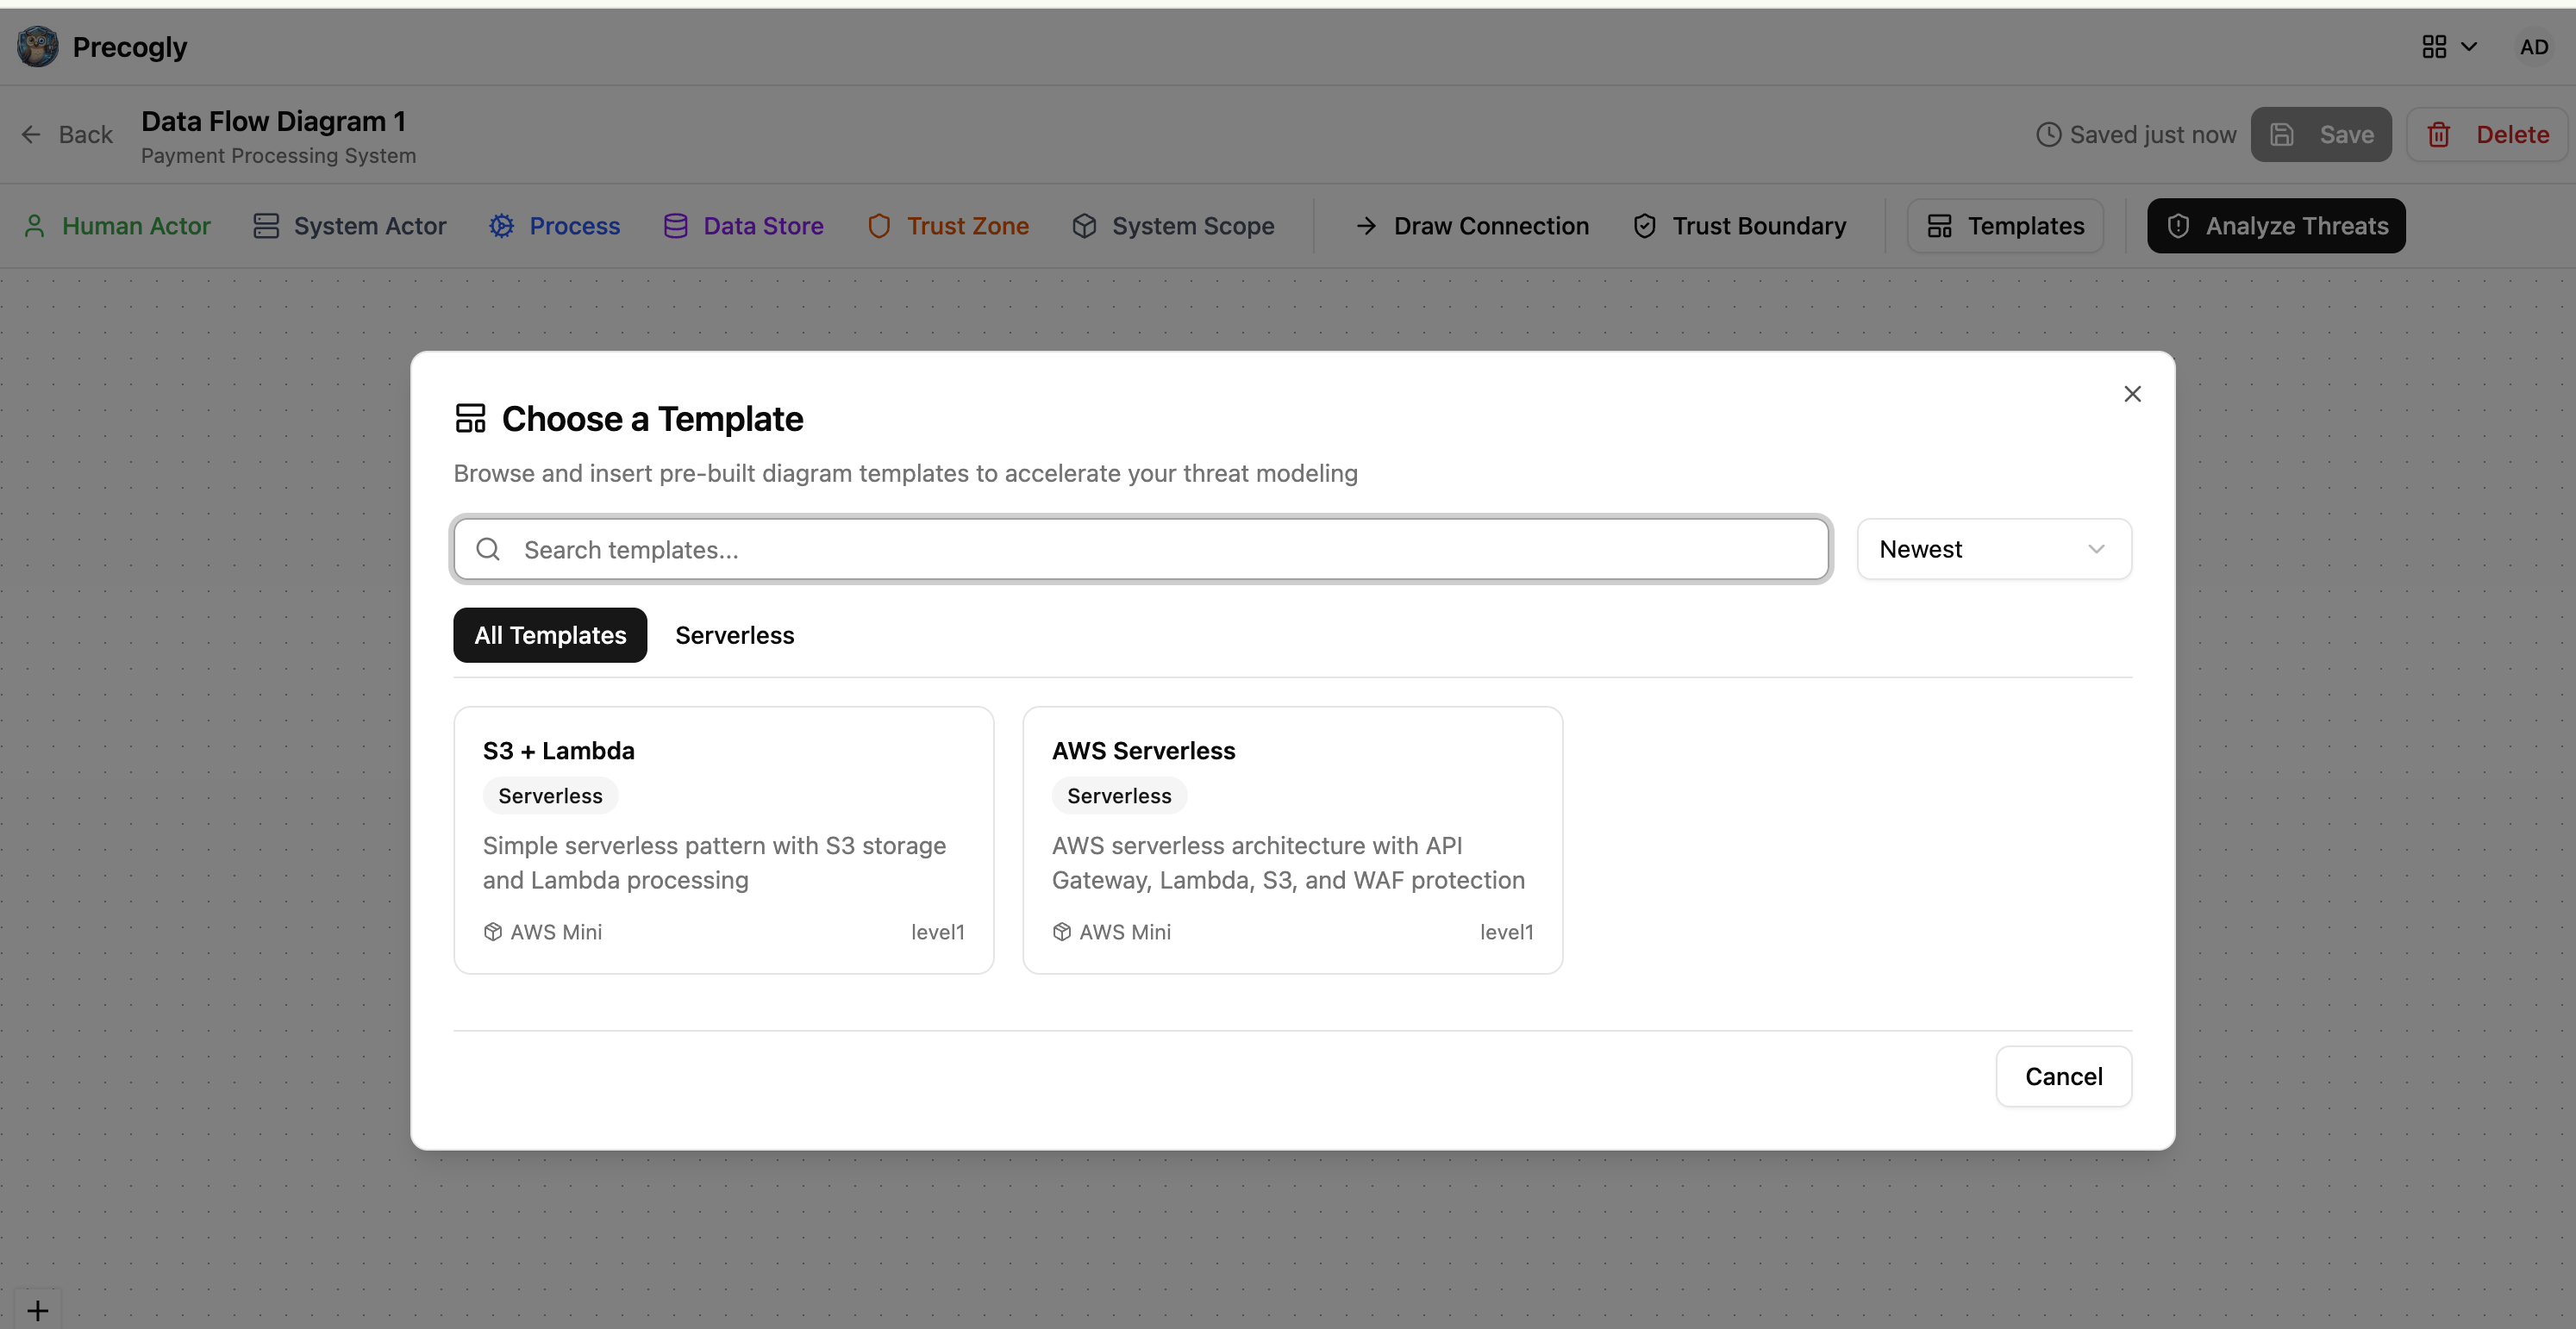Screen dimensions: 2576x1329
Task: Click AWS Mini cube icon on AWS Serverless card
Action: pos(1062,932)
